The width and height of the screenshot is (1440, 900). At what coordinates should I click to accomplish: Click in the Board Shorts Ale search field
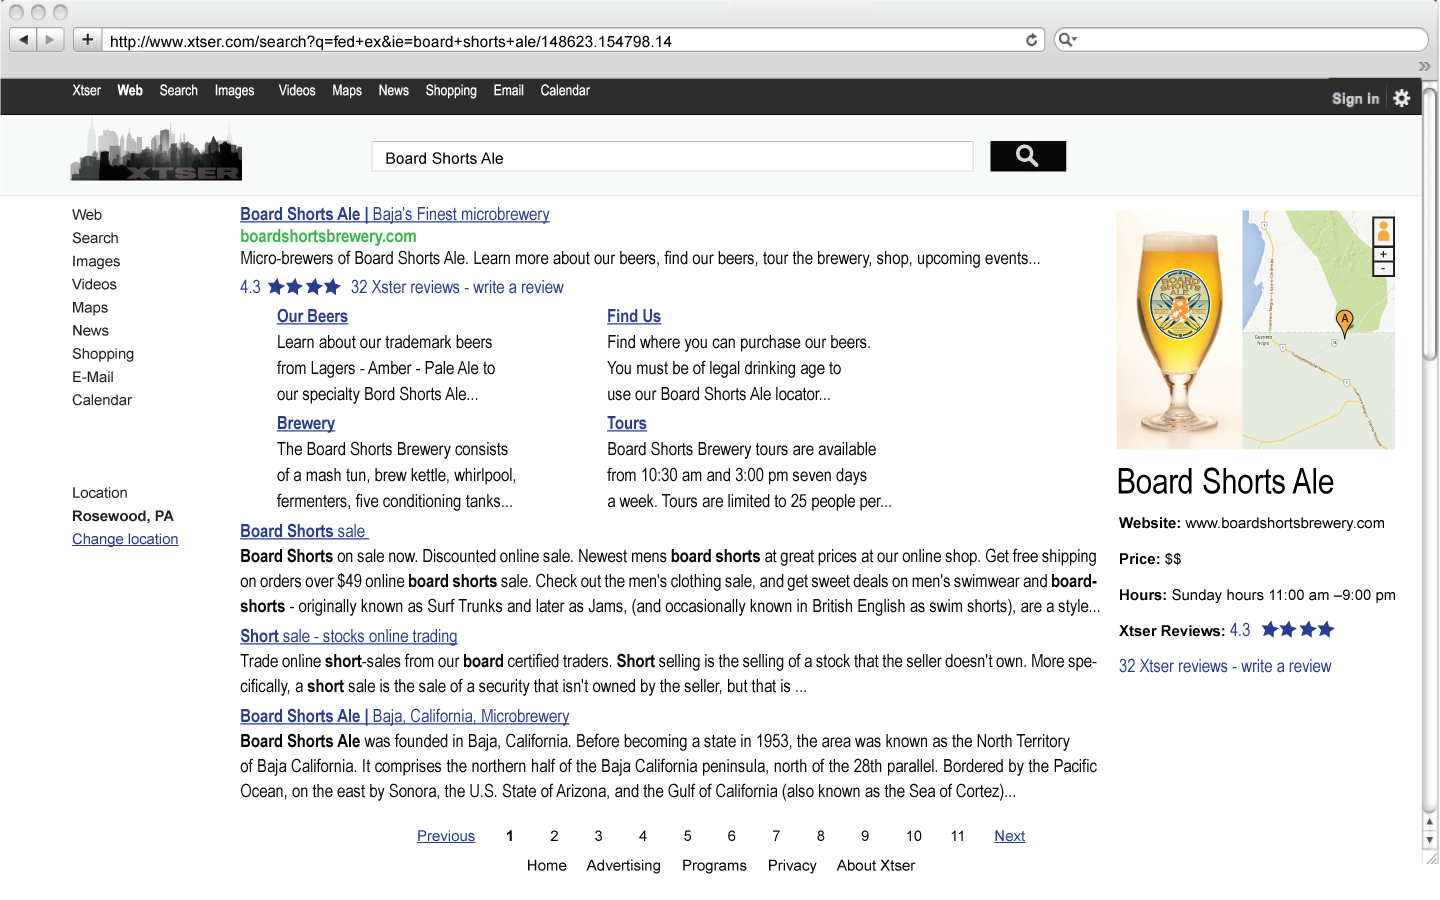(x=672, y=157)
